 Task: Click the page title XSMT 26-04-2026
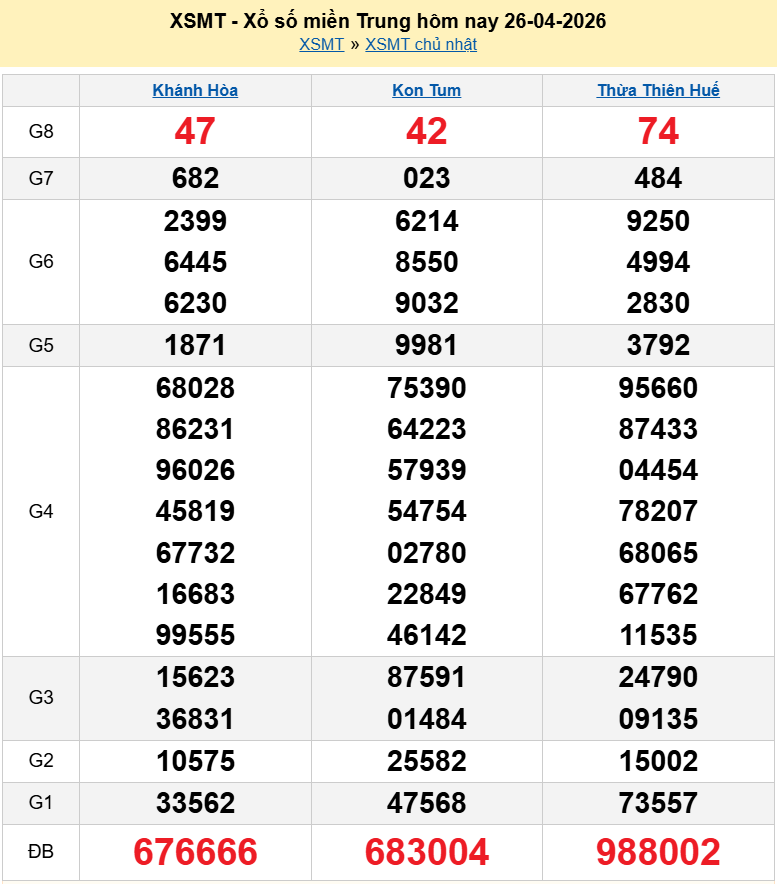(x=388, y=21)
